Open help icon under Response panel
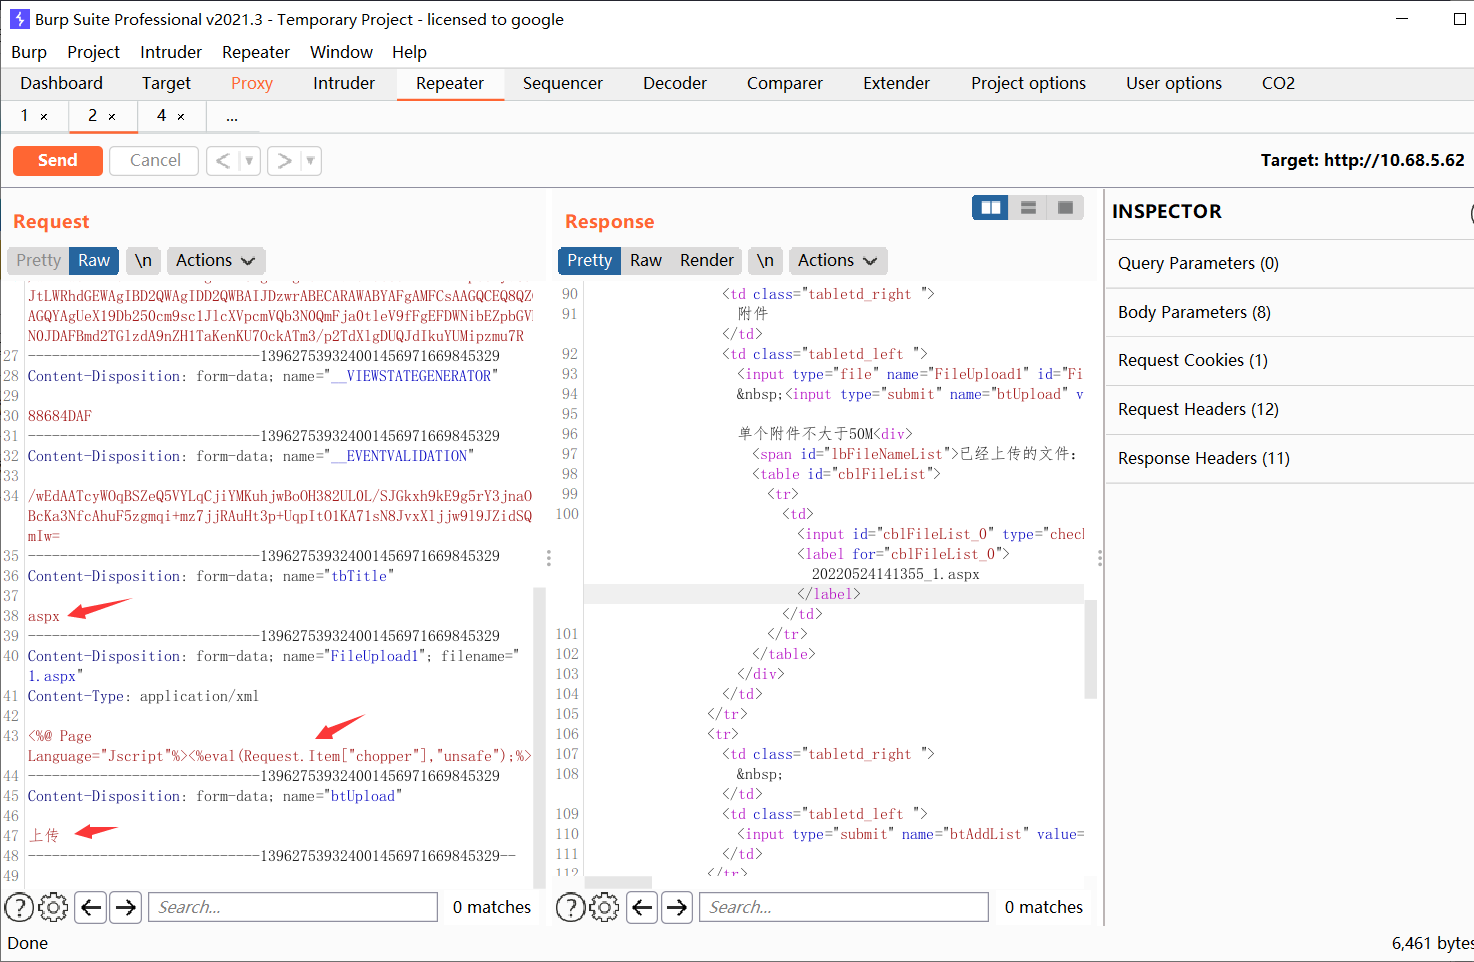 [570, 907]
